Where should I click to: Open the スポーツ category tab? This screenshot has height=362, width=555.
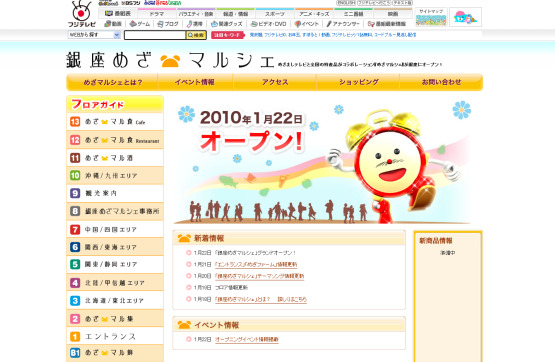(x=275, y=14)
